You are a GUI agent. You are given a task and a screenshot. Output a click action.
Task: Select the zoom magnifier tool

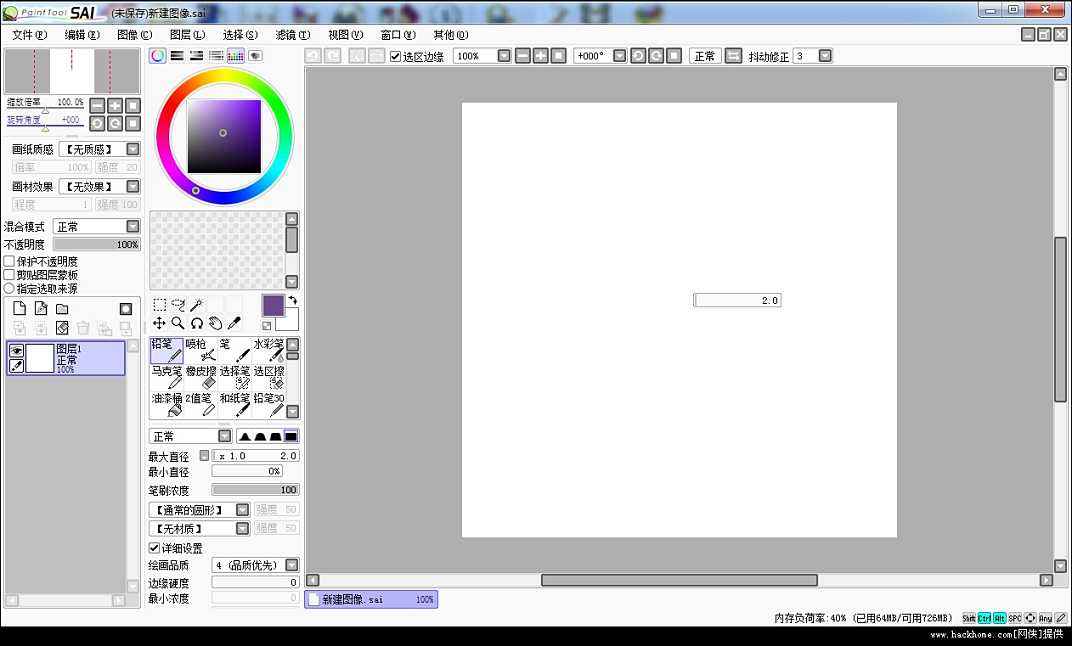178,324
